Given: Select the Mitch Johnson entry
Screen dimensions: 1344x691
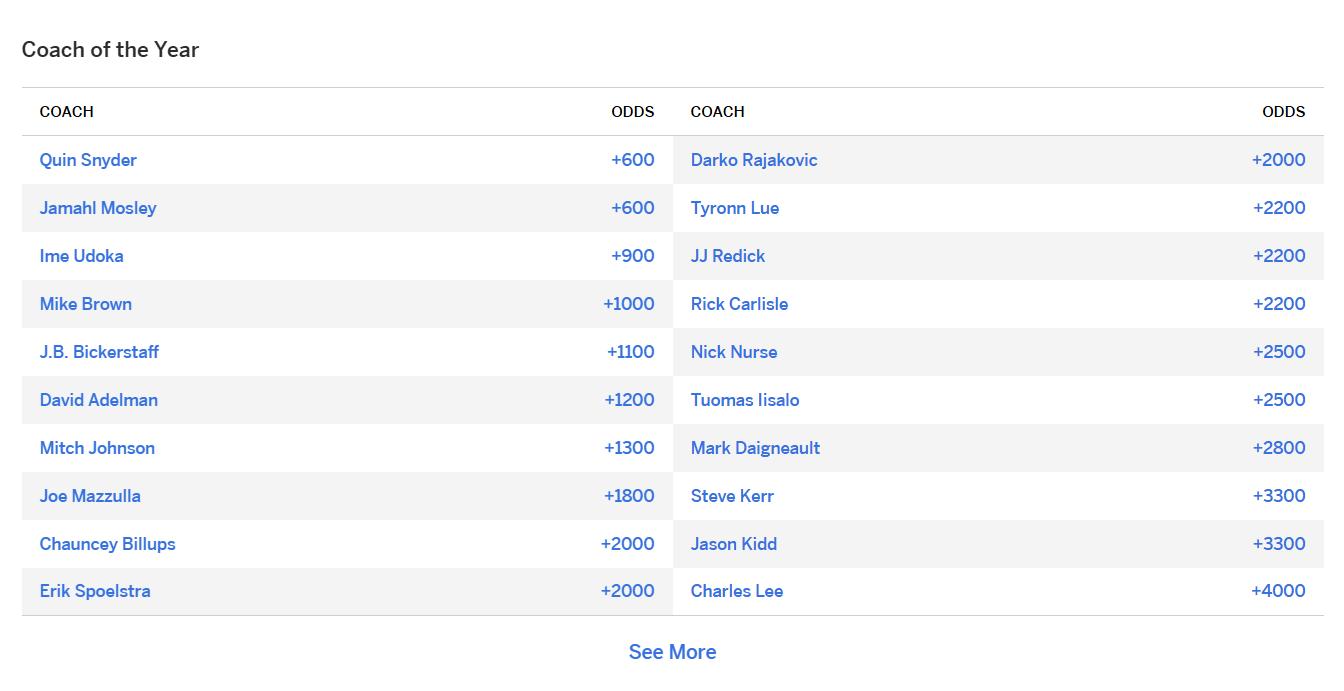Looking at the screenshot, I should click(97, 448).
